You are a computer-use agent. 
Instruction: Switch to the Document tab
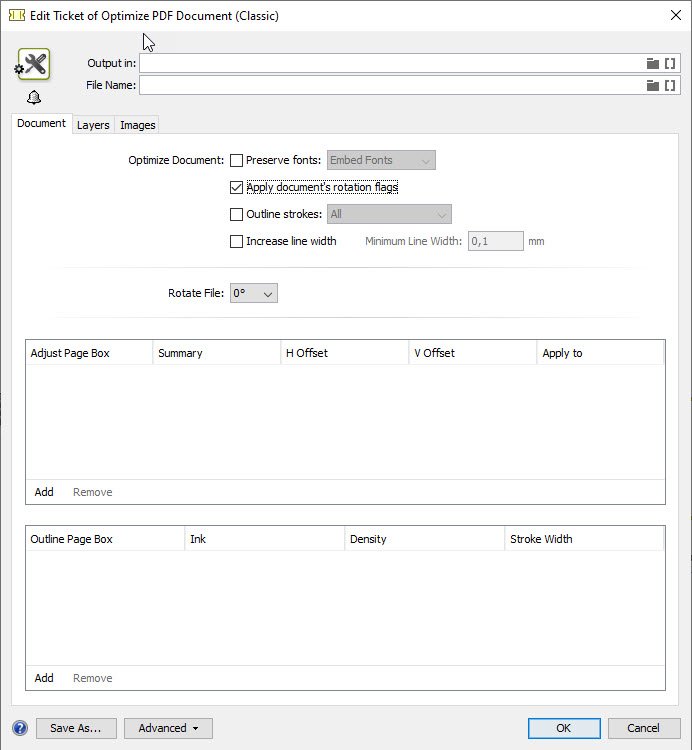tap(42, 123)
